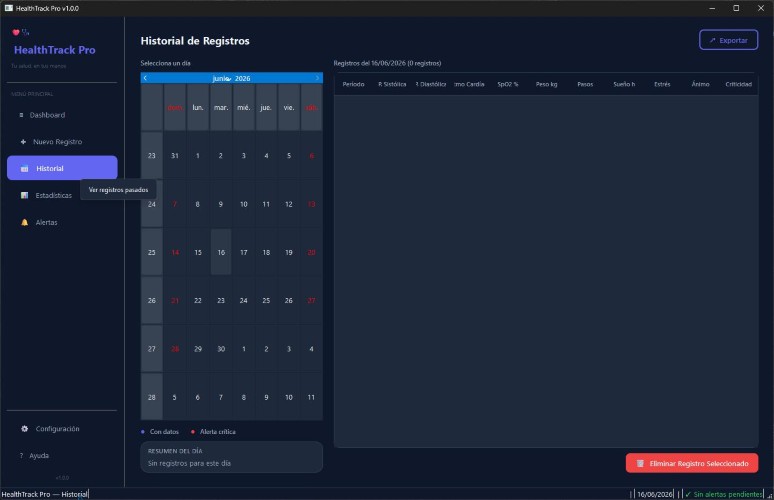Image resolution: width=774 pixels, height=500 pixels.
Task: Click 'Sin registros para este día' summary text
Action: pyautogui.click(x=189, y=463)
